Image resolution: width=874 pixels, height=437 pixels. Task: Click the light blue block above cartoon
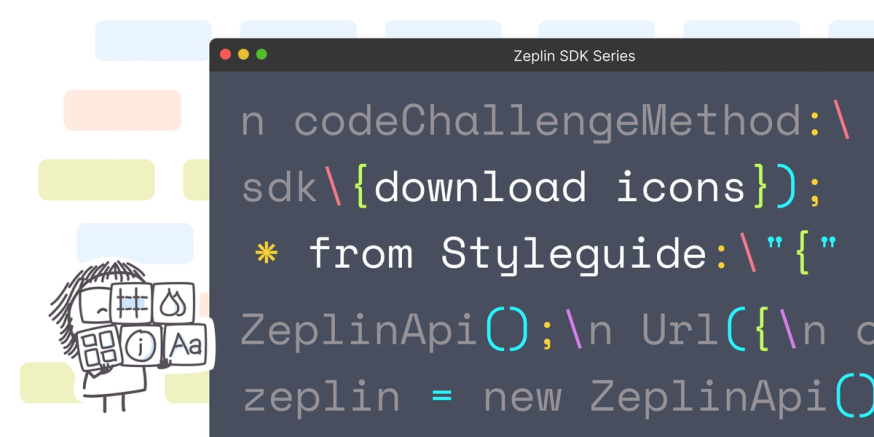click(x=135, y=244)
